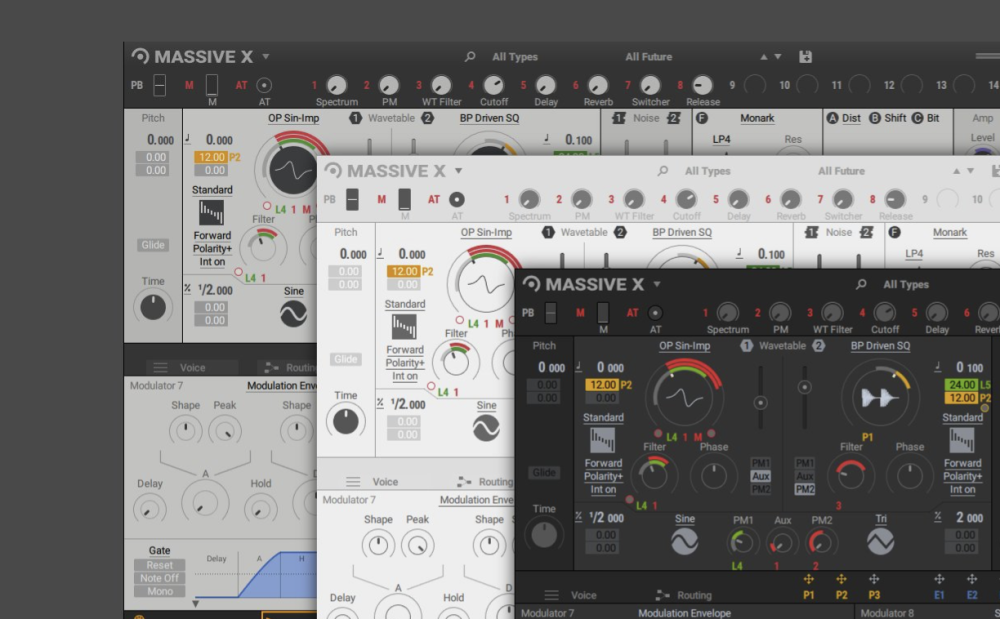Viewport: 1000px width, 619px height.
Task: Click the glide Time knob in light window
Action: 346,422
